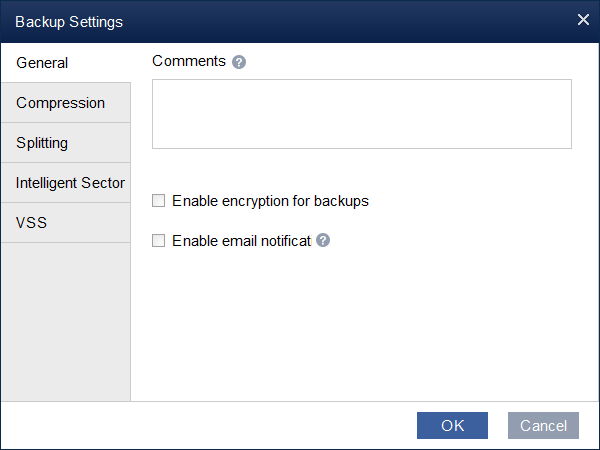Viewport: 600px width, 450px height.
Task: Click the help icon beside email notification
Action: (323, 241)
